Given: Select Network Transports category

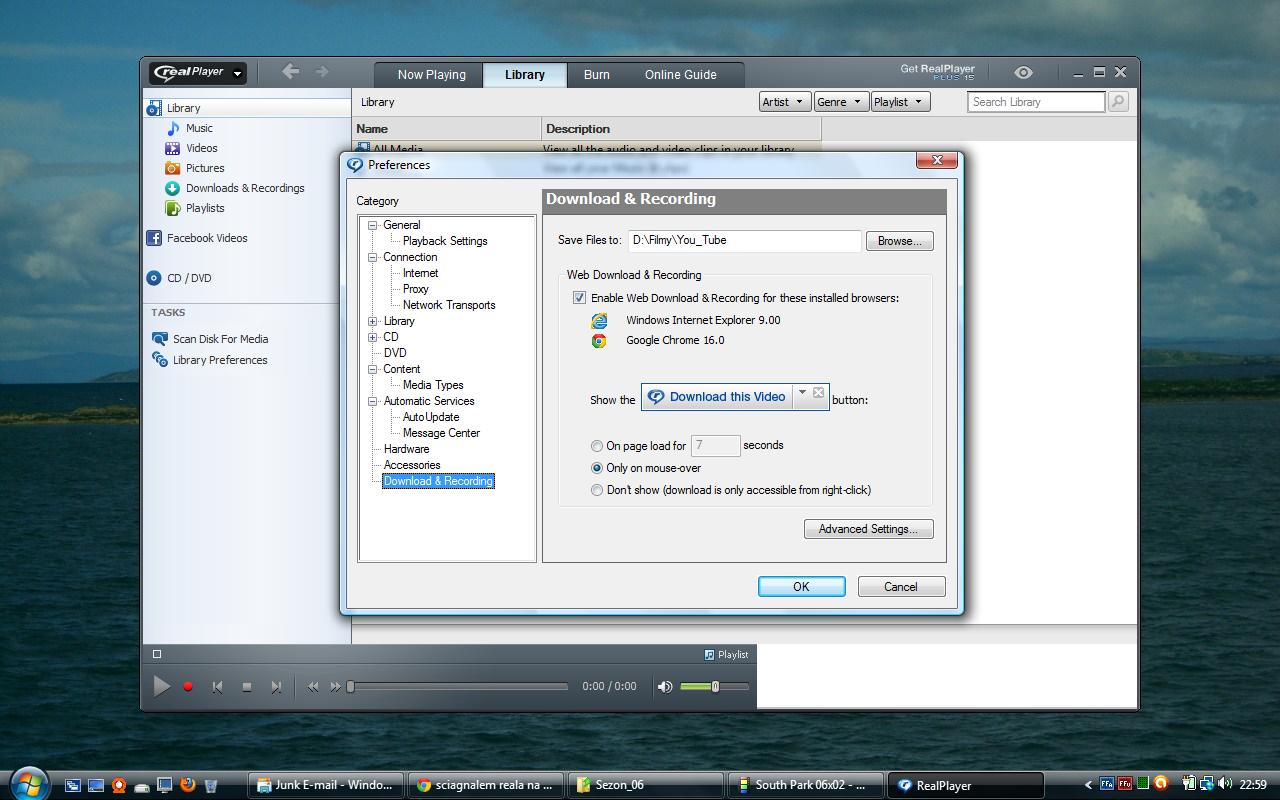Looking at the screenshot, I should 449,305.
